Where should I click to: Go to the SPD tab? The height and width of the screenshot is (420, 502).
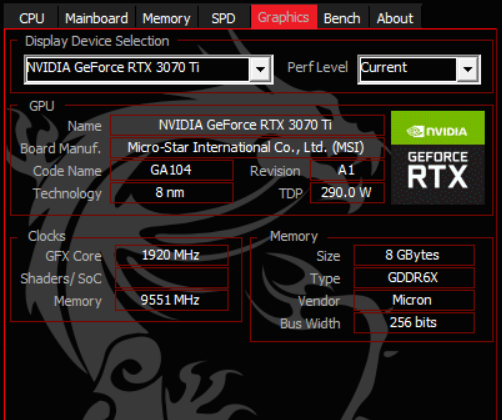[x=223, y=18]
